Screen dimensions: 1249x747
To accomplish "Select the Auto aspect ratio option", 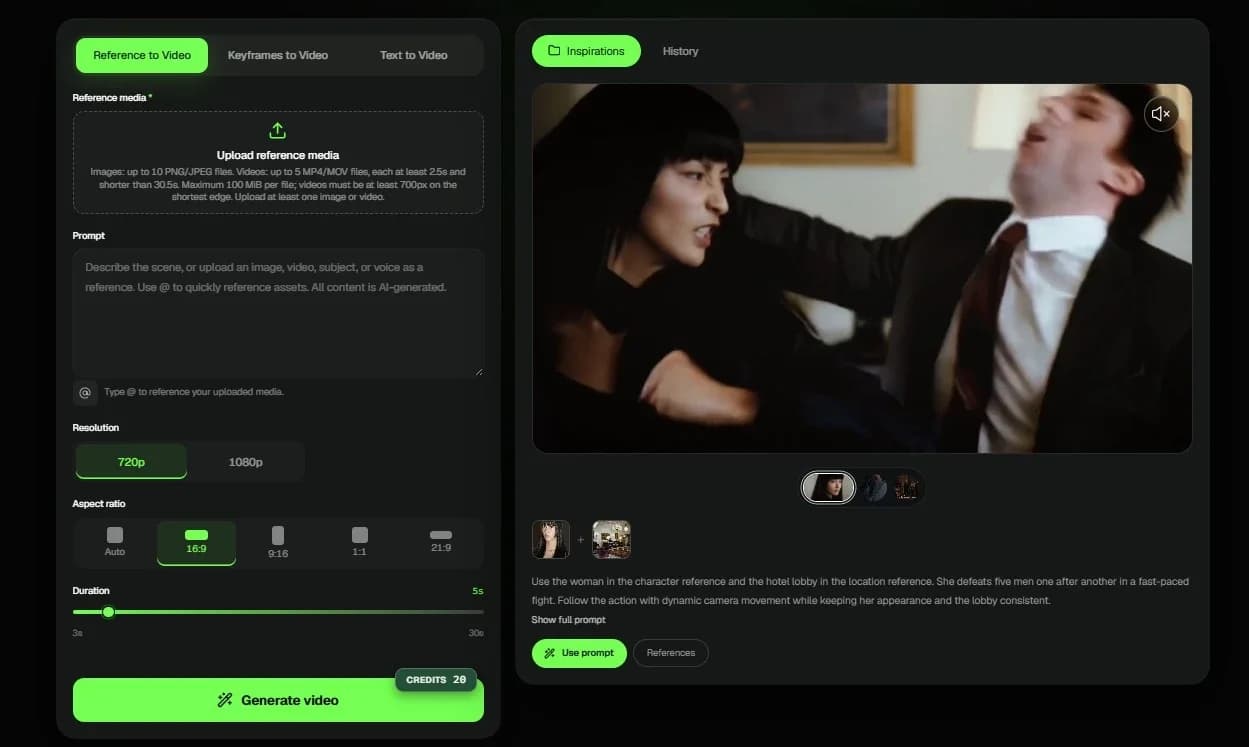I will (115, 543).
